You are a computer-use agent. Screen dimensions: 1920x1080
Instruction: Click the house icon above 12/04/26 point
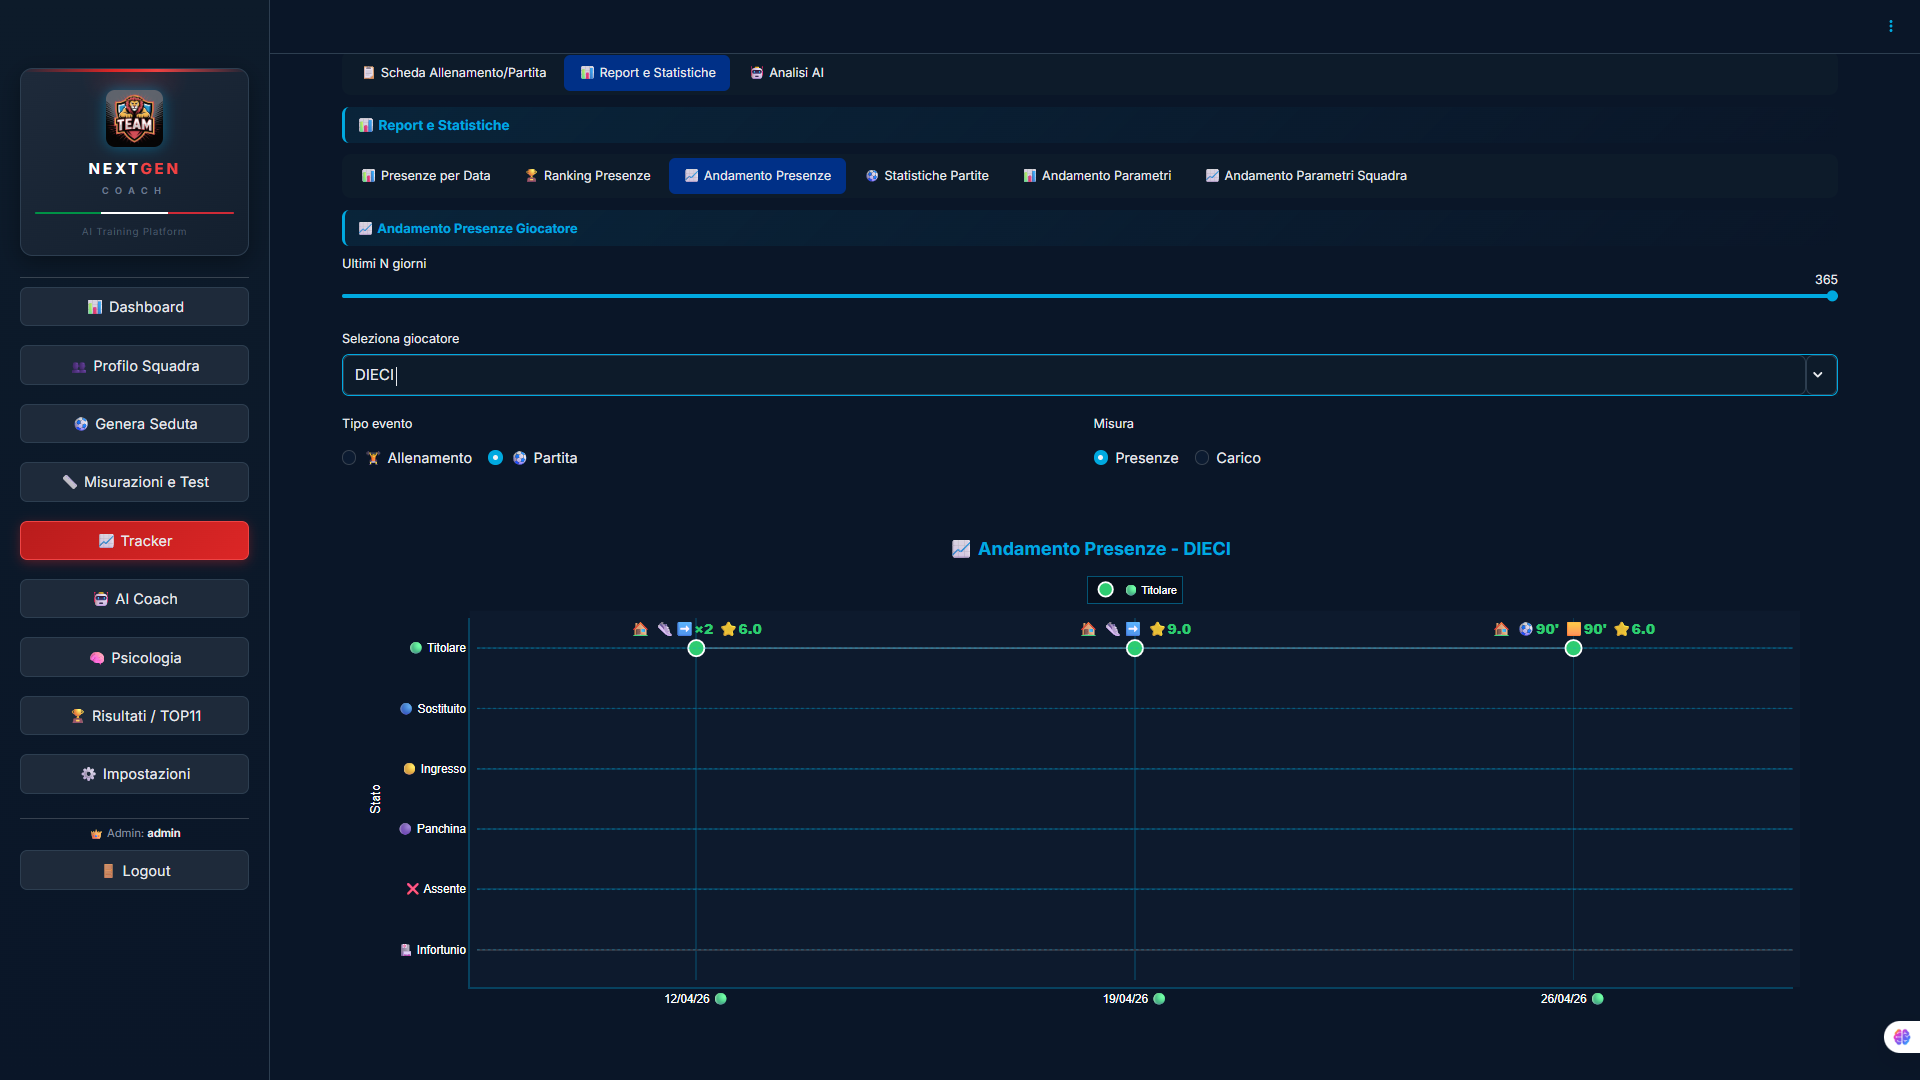point(640,629)
